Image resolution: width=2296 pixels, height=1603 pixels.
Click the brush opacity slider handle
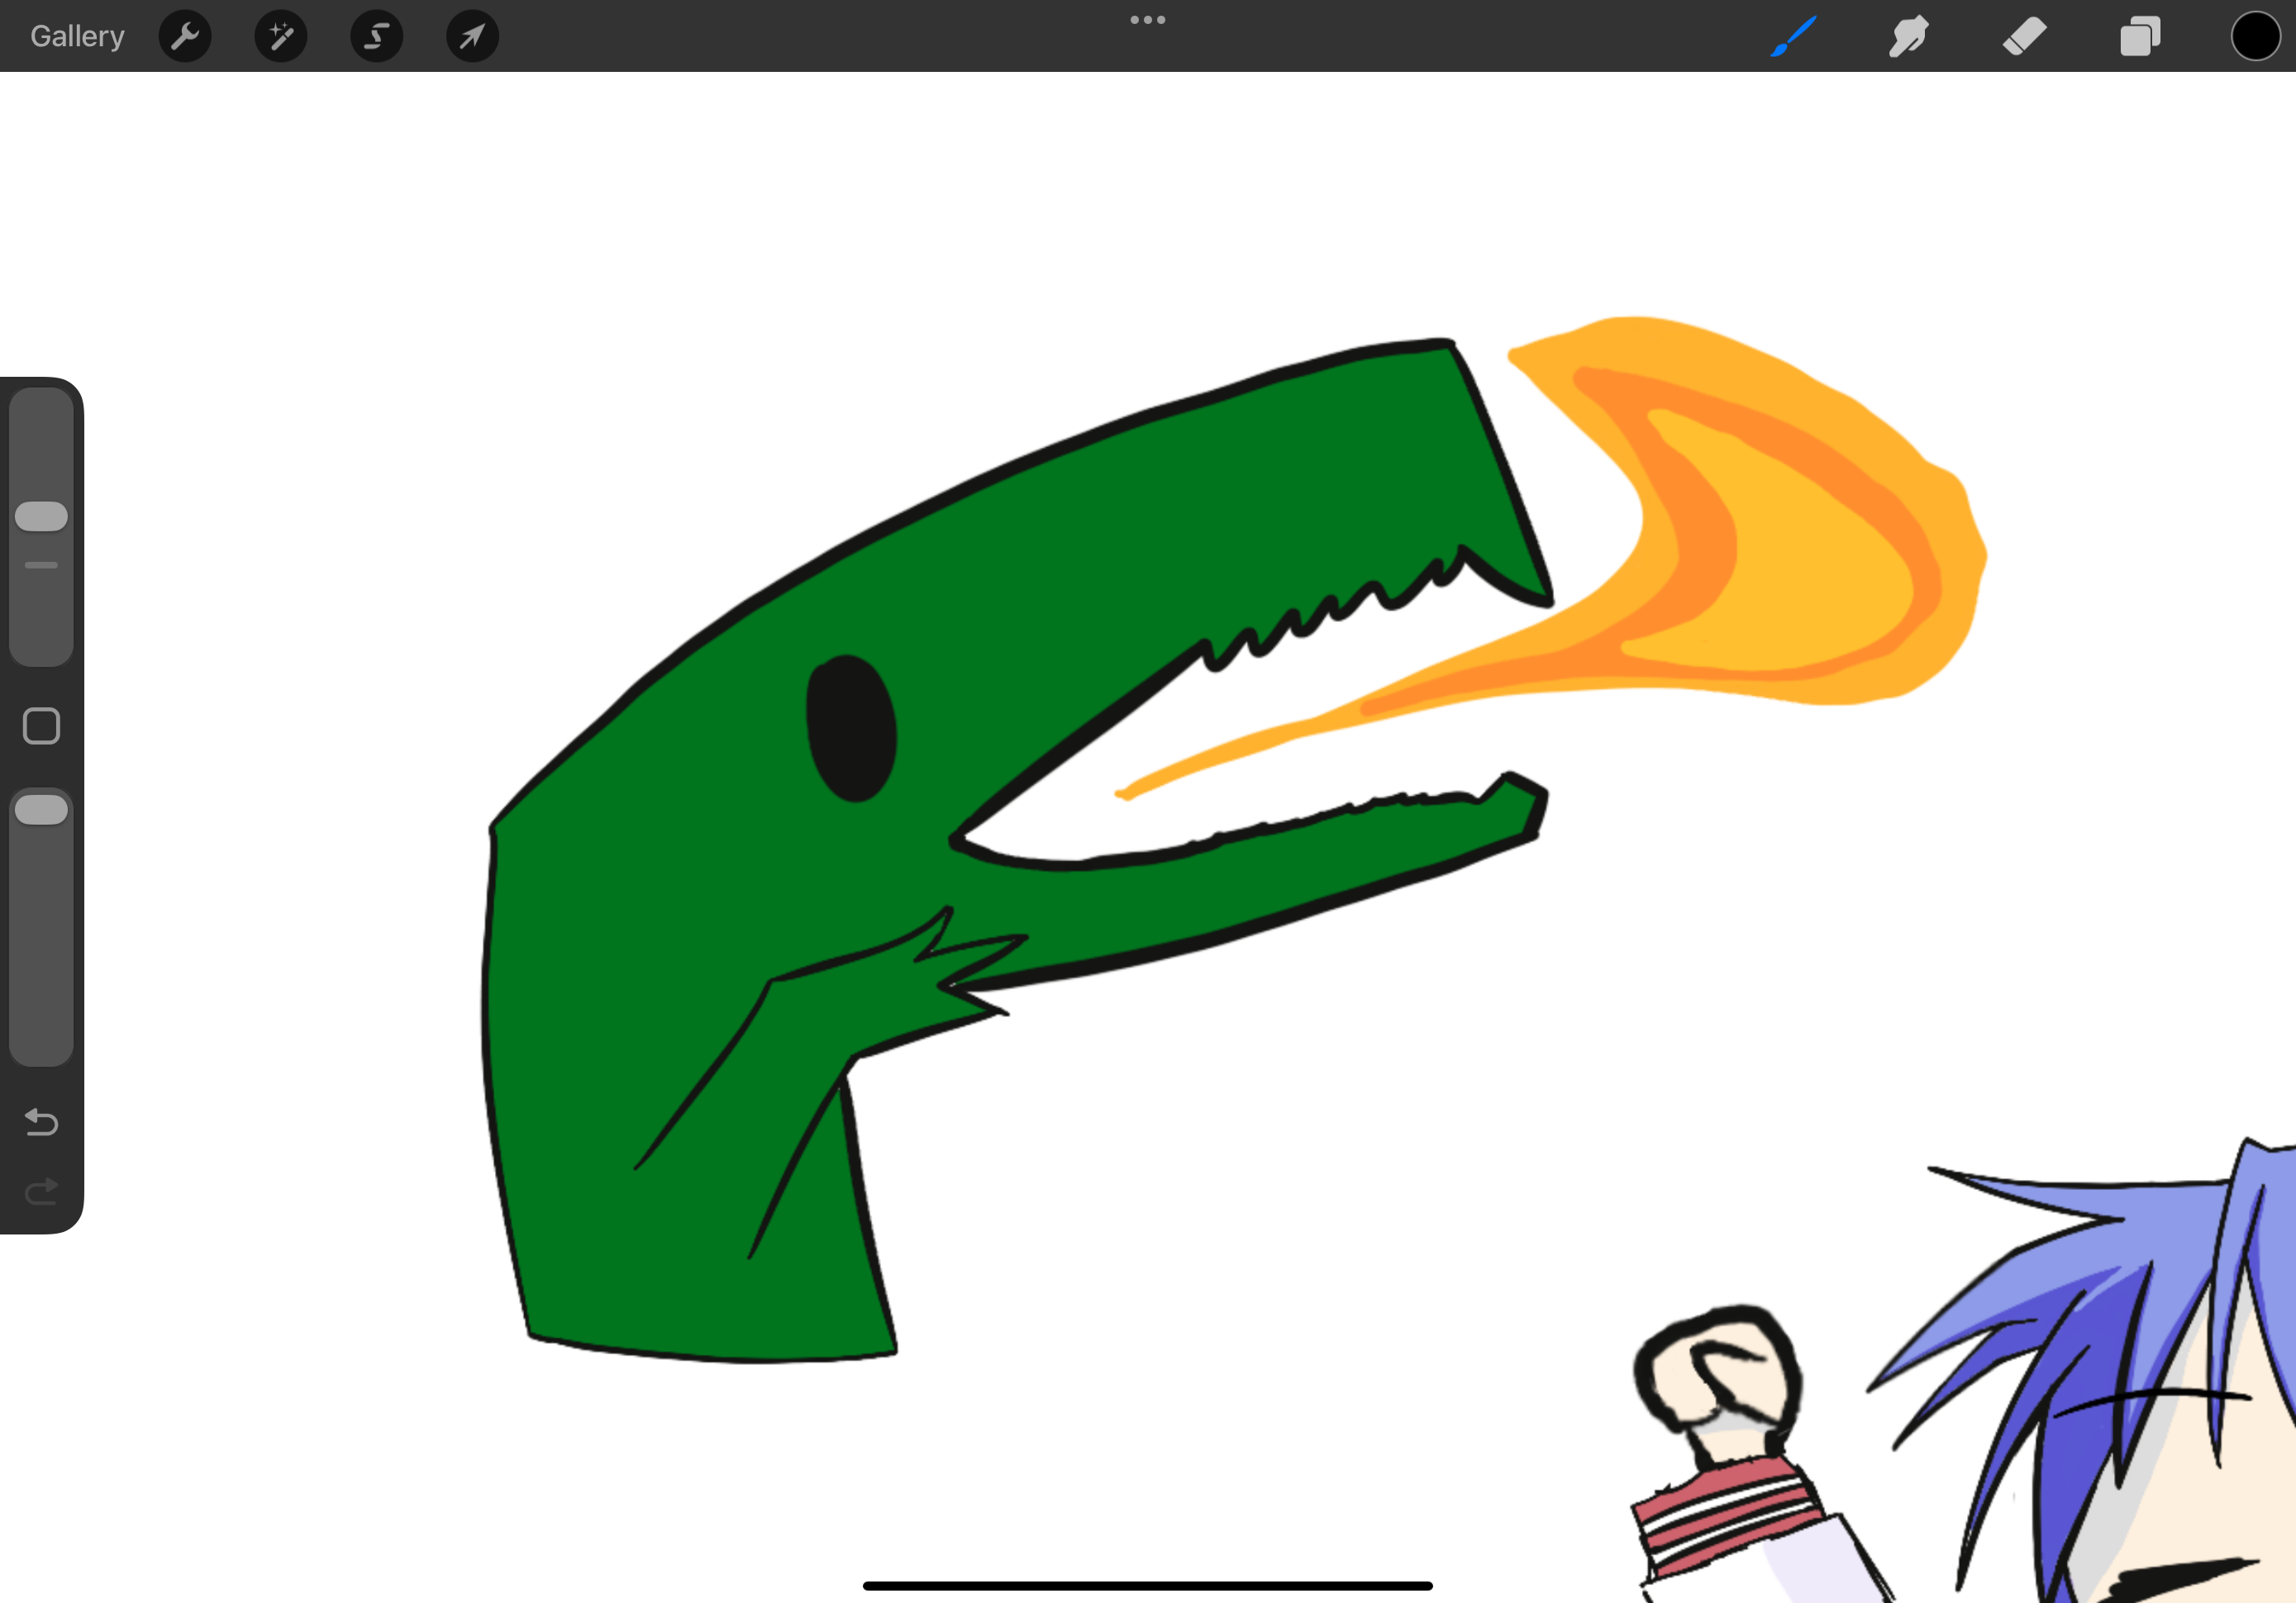pos(41,809)
